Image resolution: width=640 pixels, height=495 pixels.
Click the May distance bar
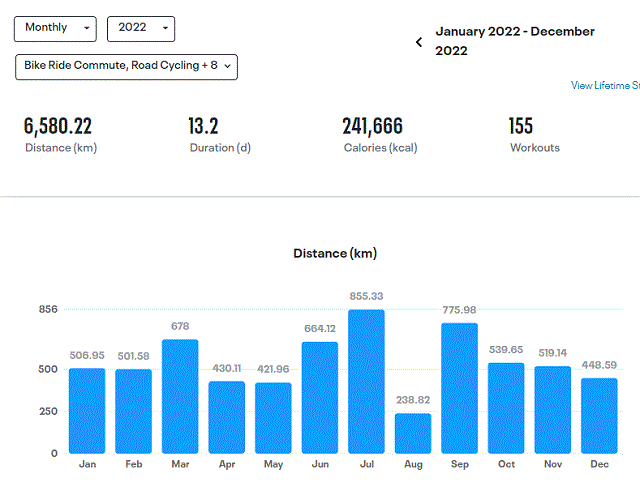pos(273,417)
